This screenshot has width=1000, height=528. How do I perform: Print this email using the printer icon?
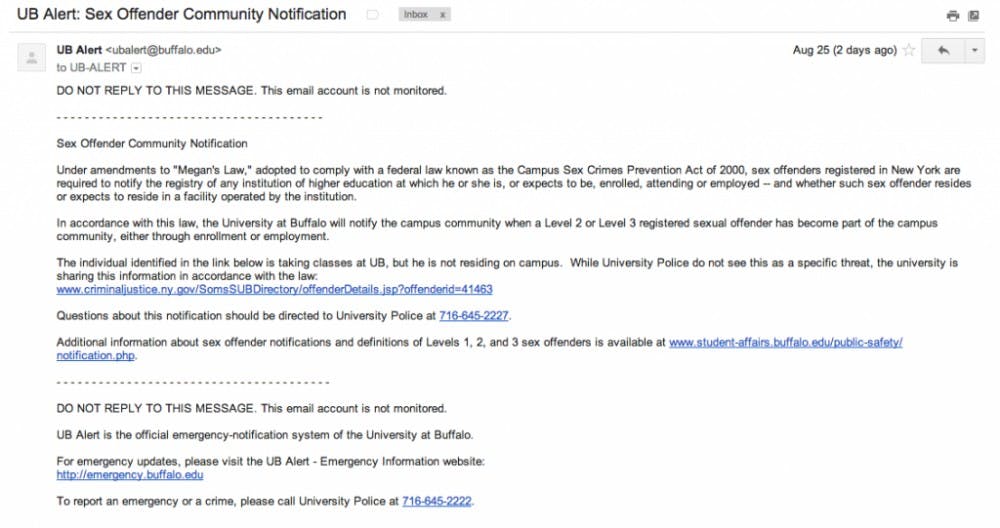[x=953, y=16]
